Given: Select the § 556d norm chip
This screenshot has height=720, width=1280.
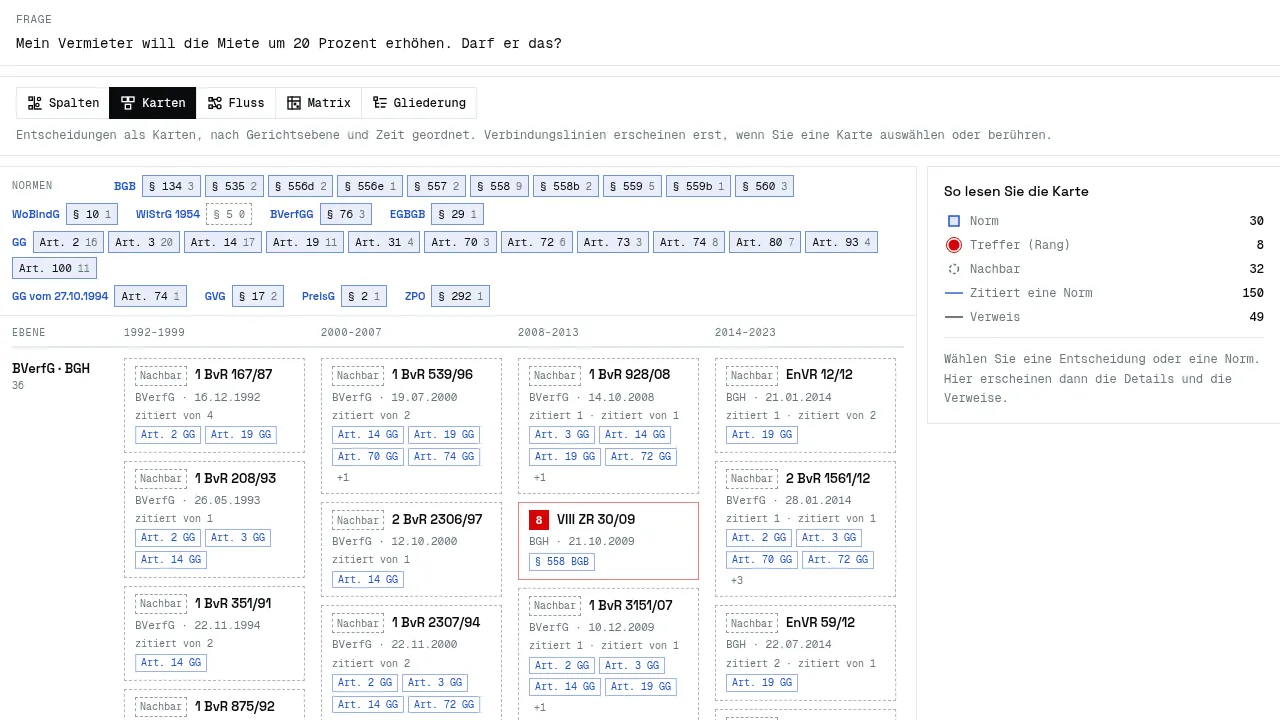Looking at the screenshot, I should coord(301,186).
